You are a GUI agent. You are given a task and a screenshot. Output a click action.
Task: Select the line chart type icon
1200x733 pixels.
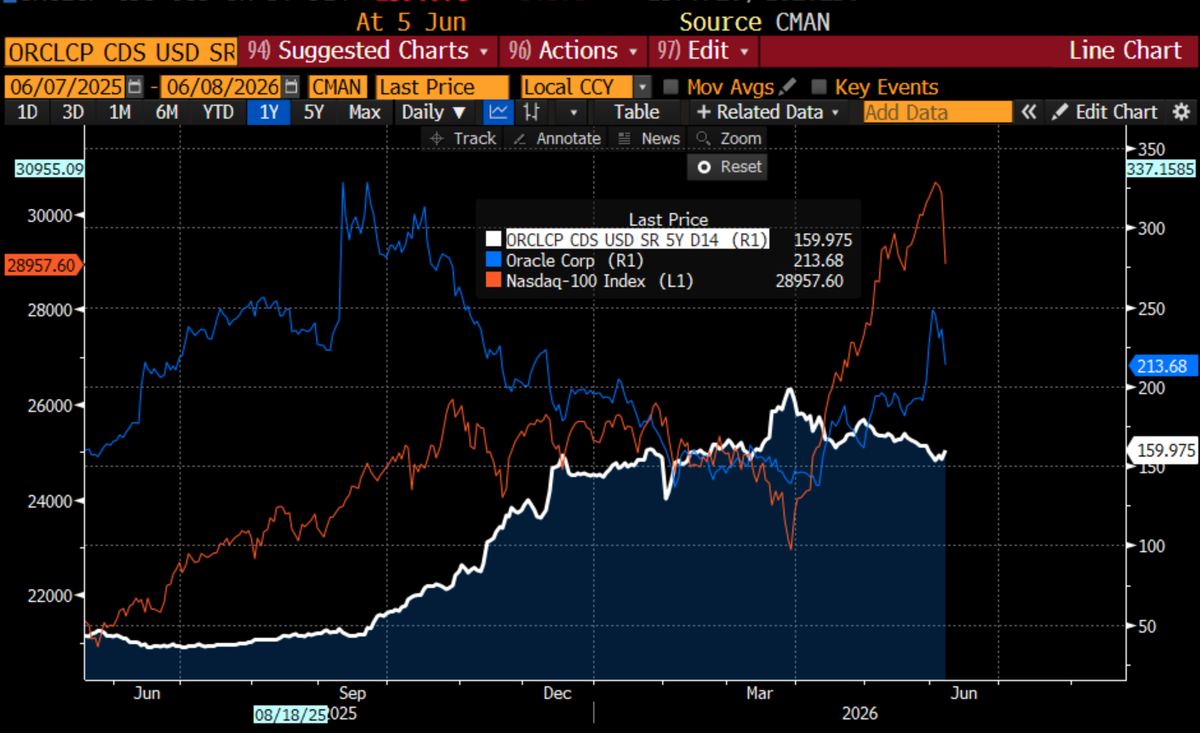click(x=498, y=112)
